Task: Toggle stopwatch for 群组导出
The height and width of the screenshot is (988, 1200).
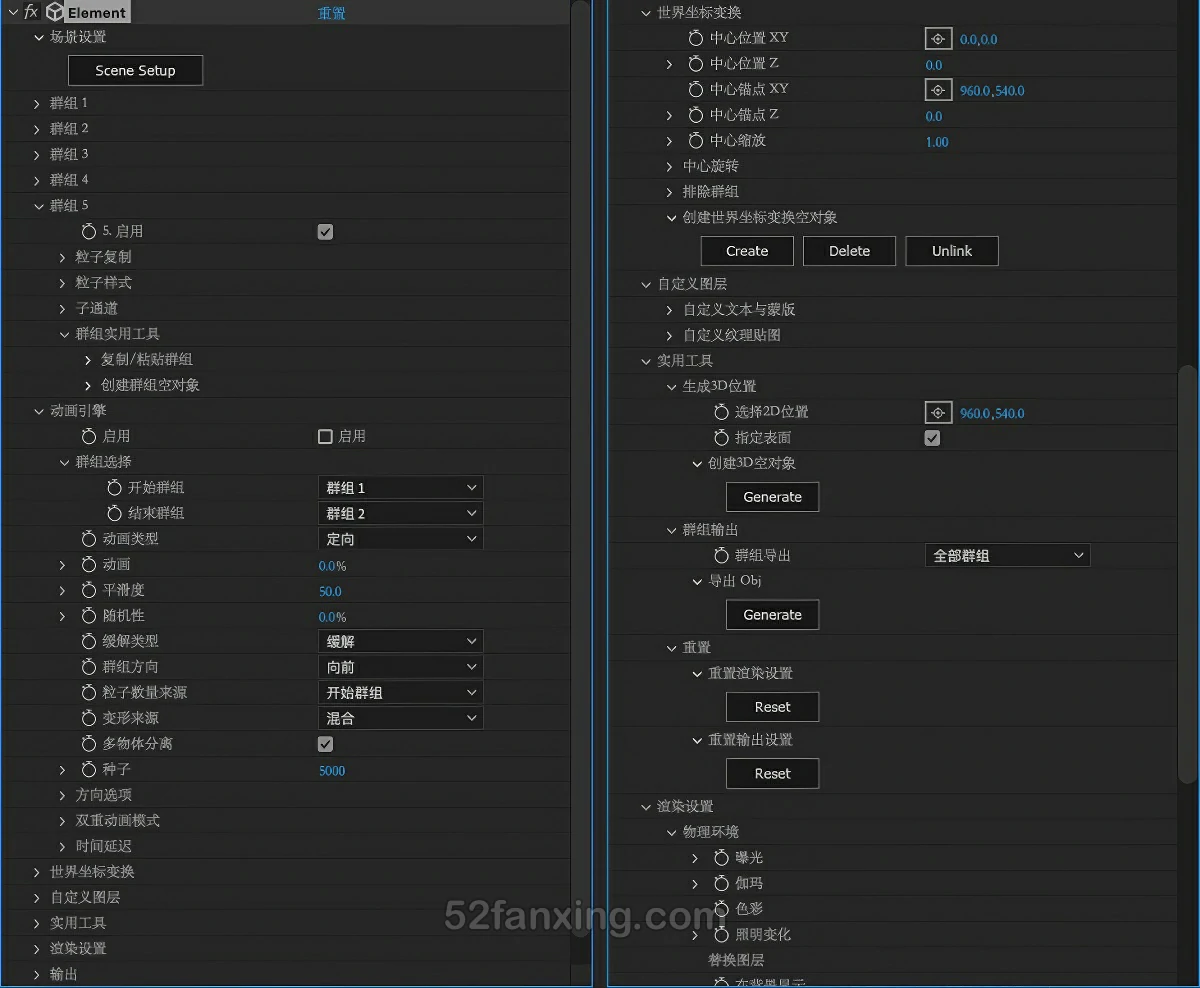Action: coord(722,556)
